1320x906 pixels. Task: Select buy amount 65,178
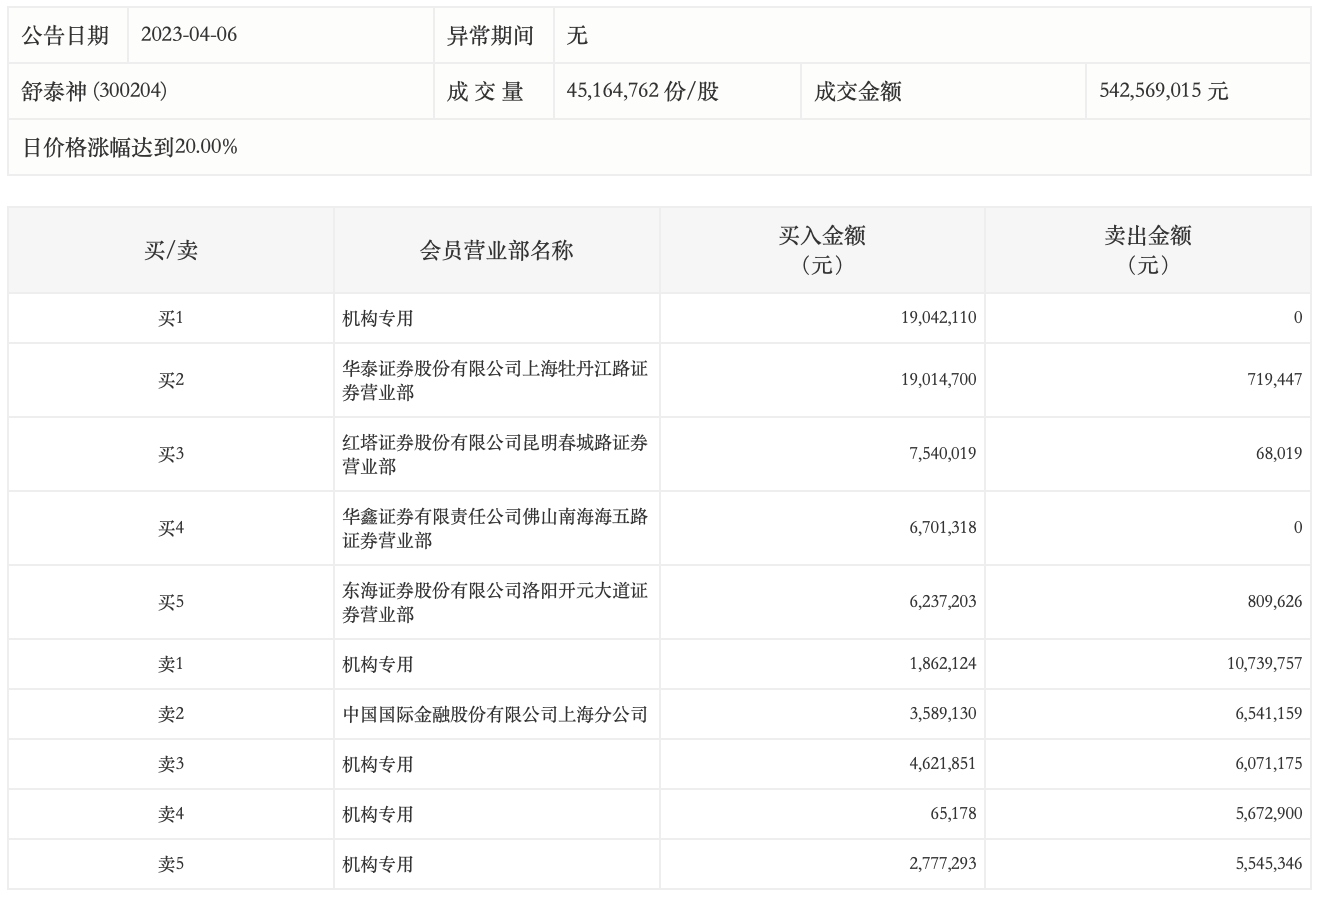(x=953, y=814)
